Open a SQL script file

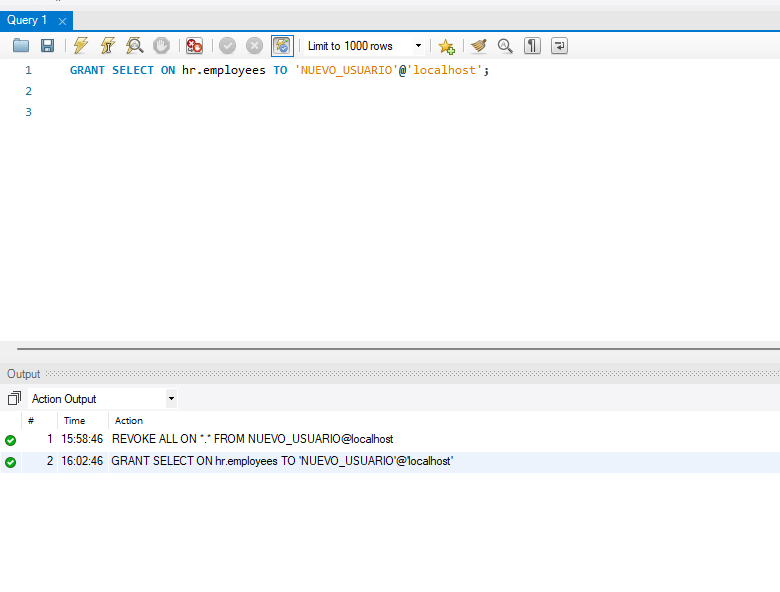21,46
